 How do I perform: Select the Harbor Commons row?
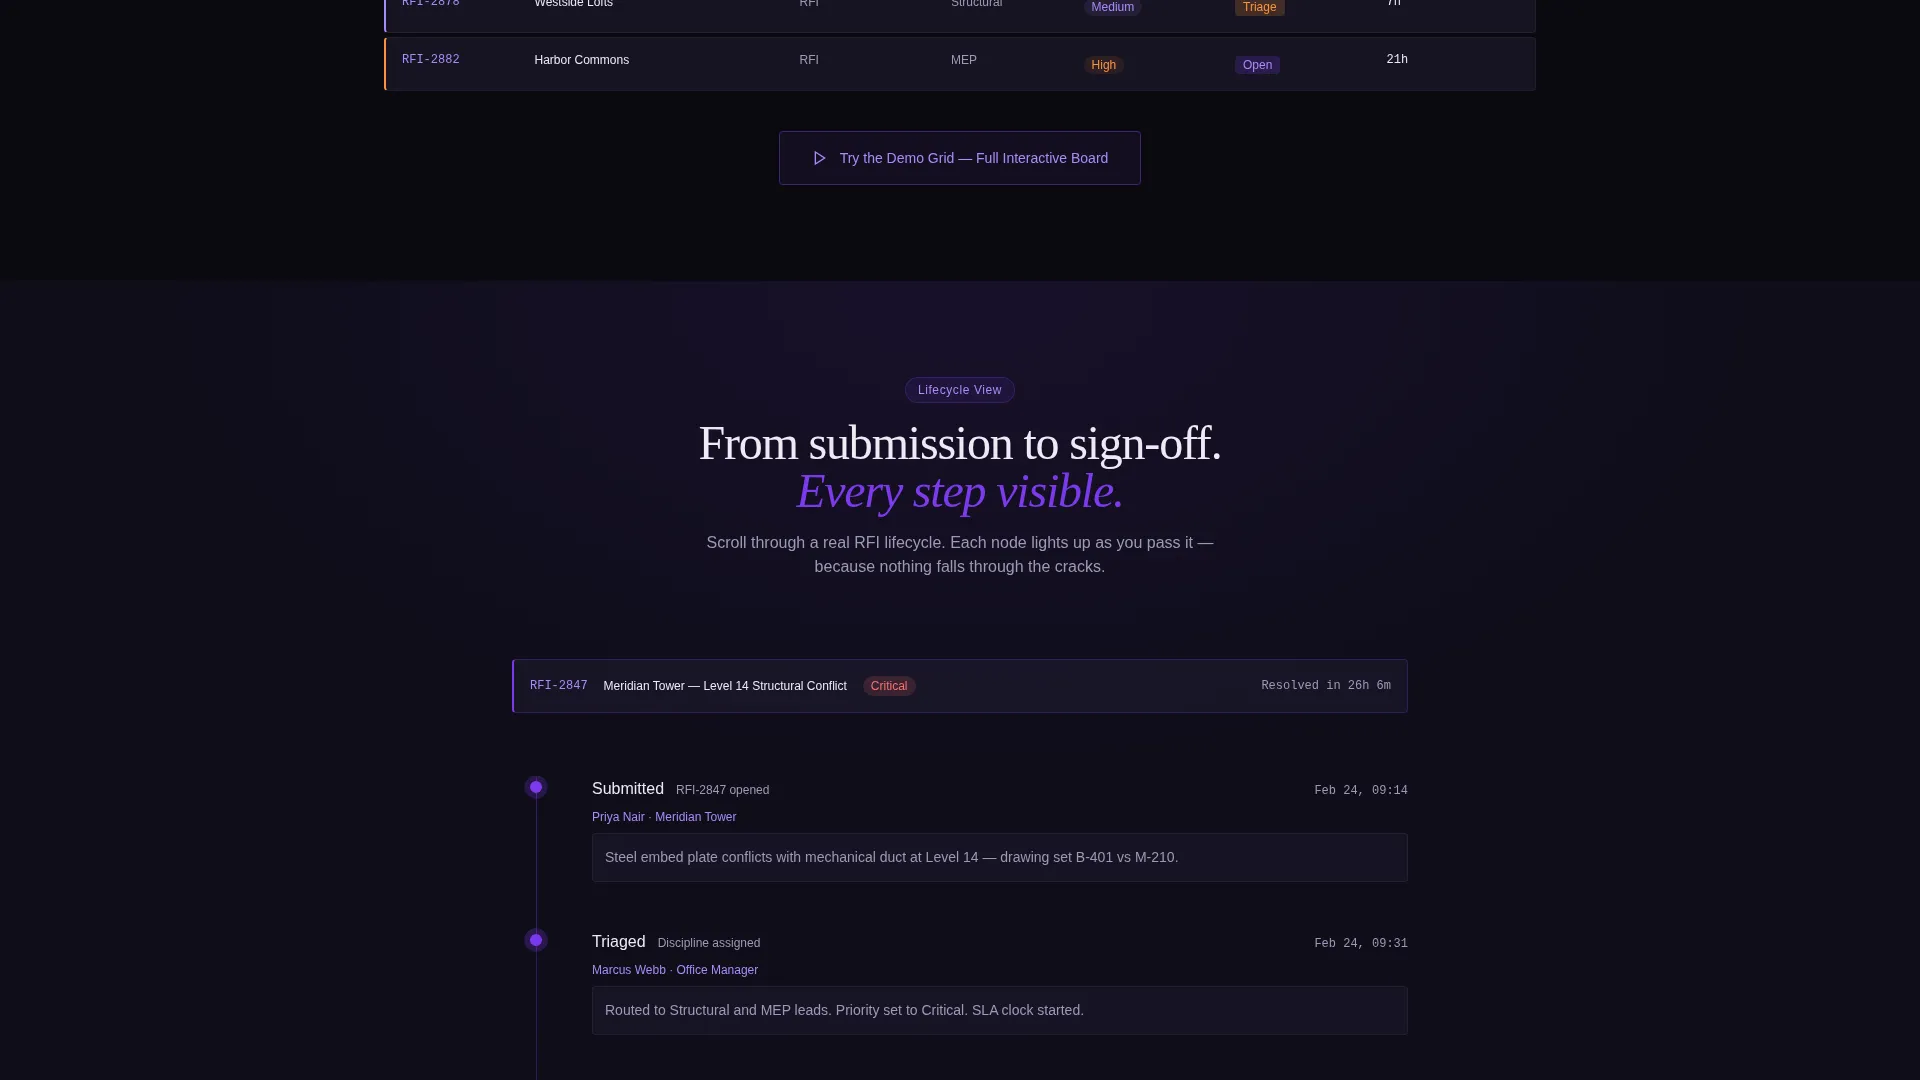(960, 64)
